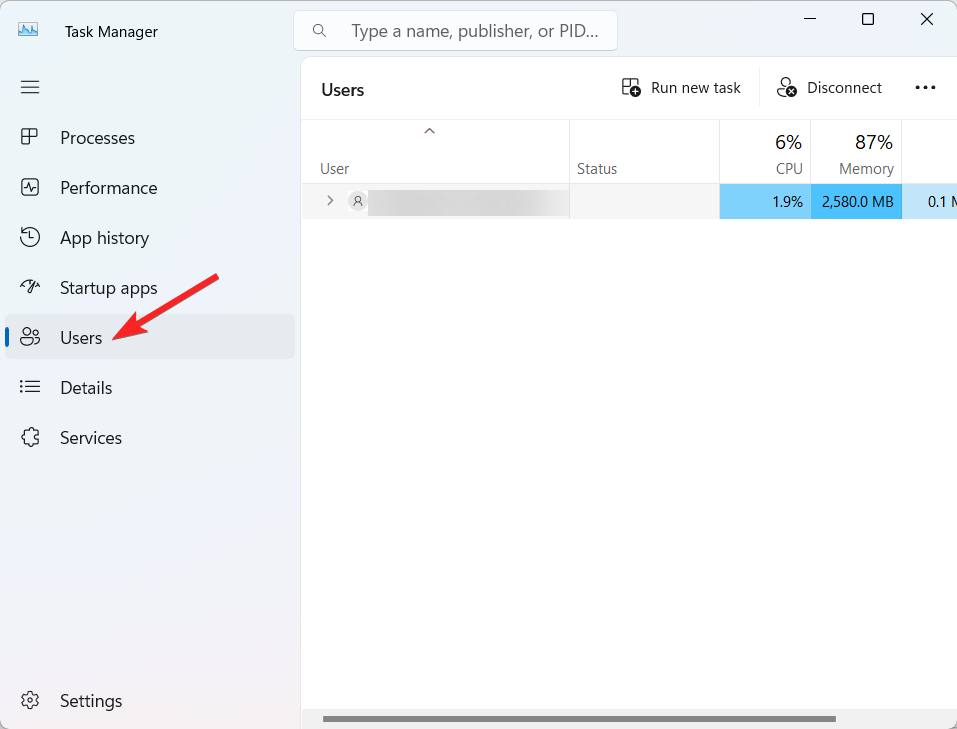Click the App history clock icon
The height and width of the screenshot is (729, 957).
(x=30, y=237)
